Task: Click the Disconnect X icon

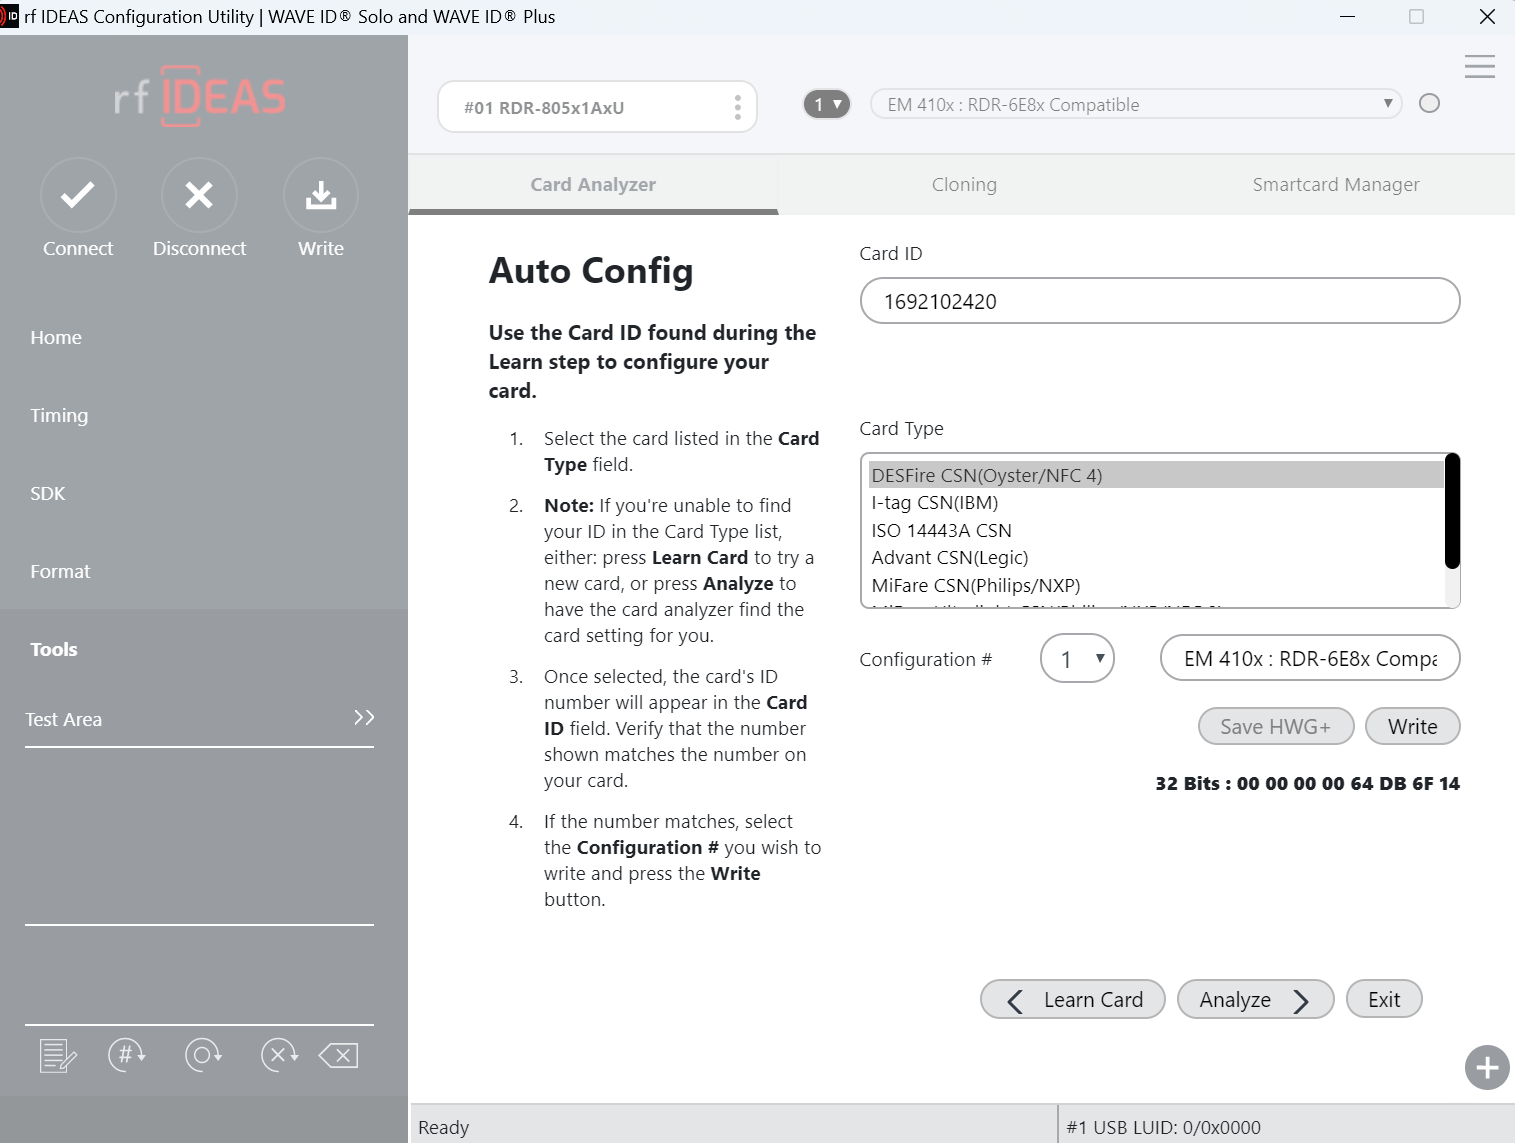Action: [x=199, y=195]
